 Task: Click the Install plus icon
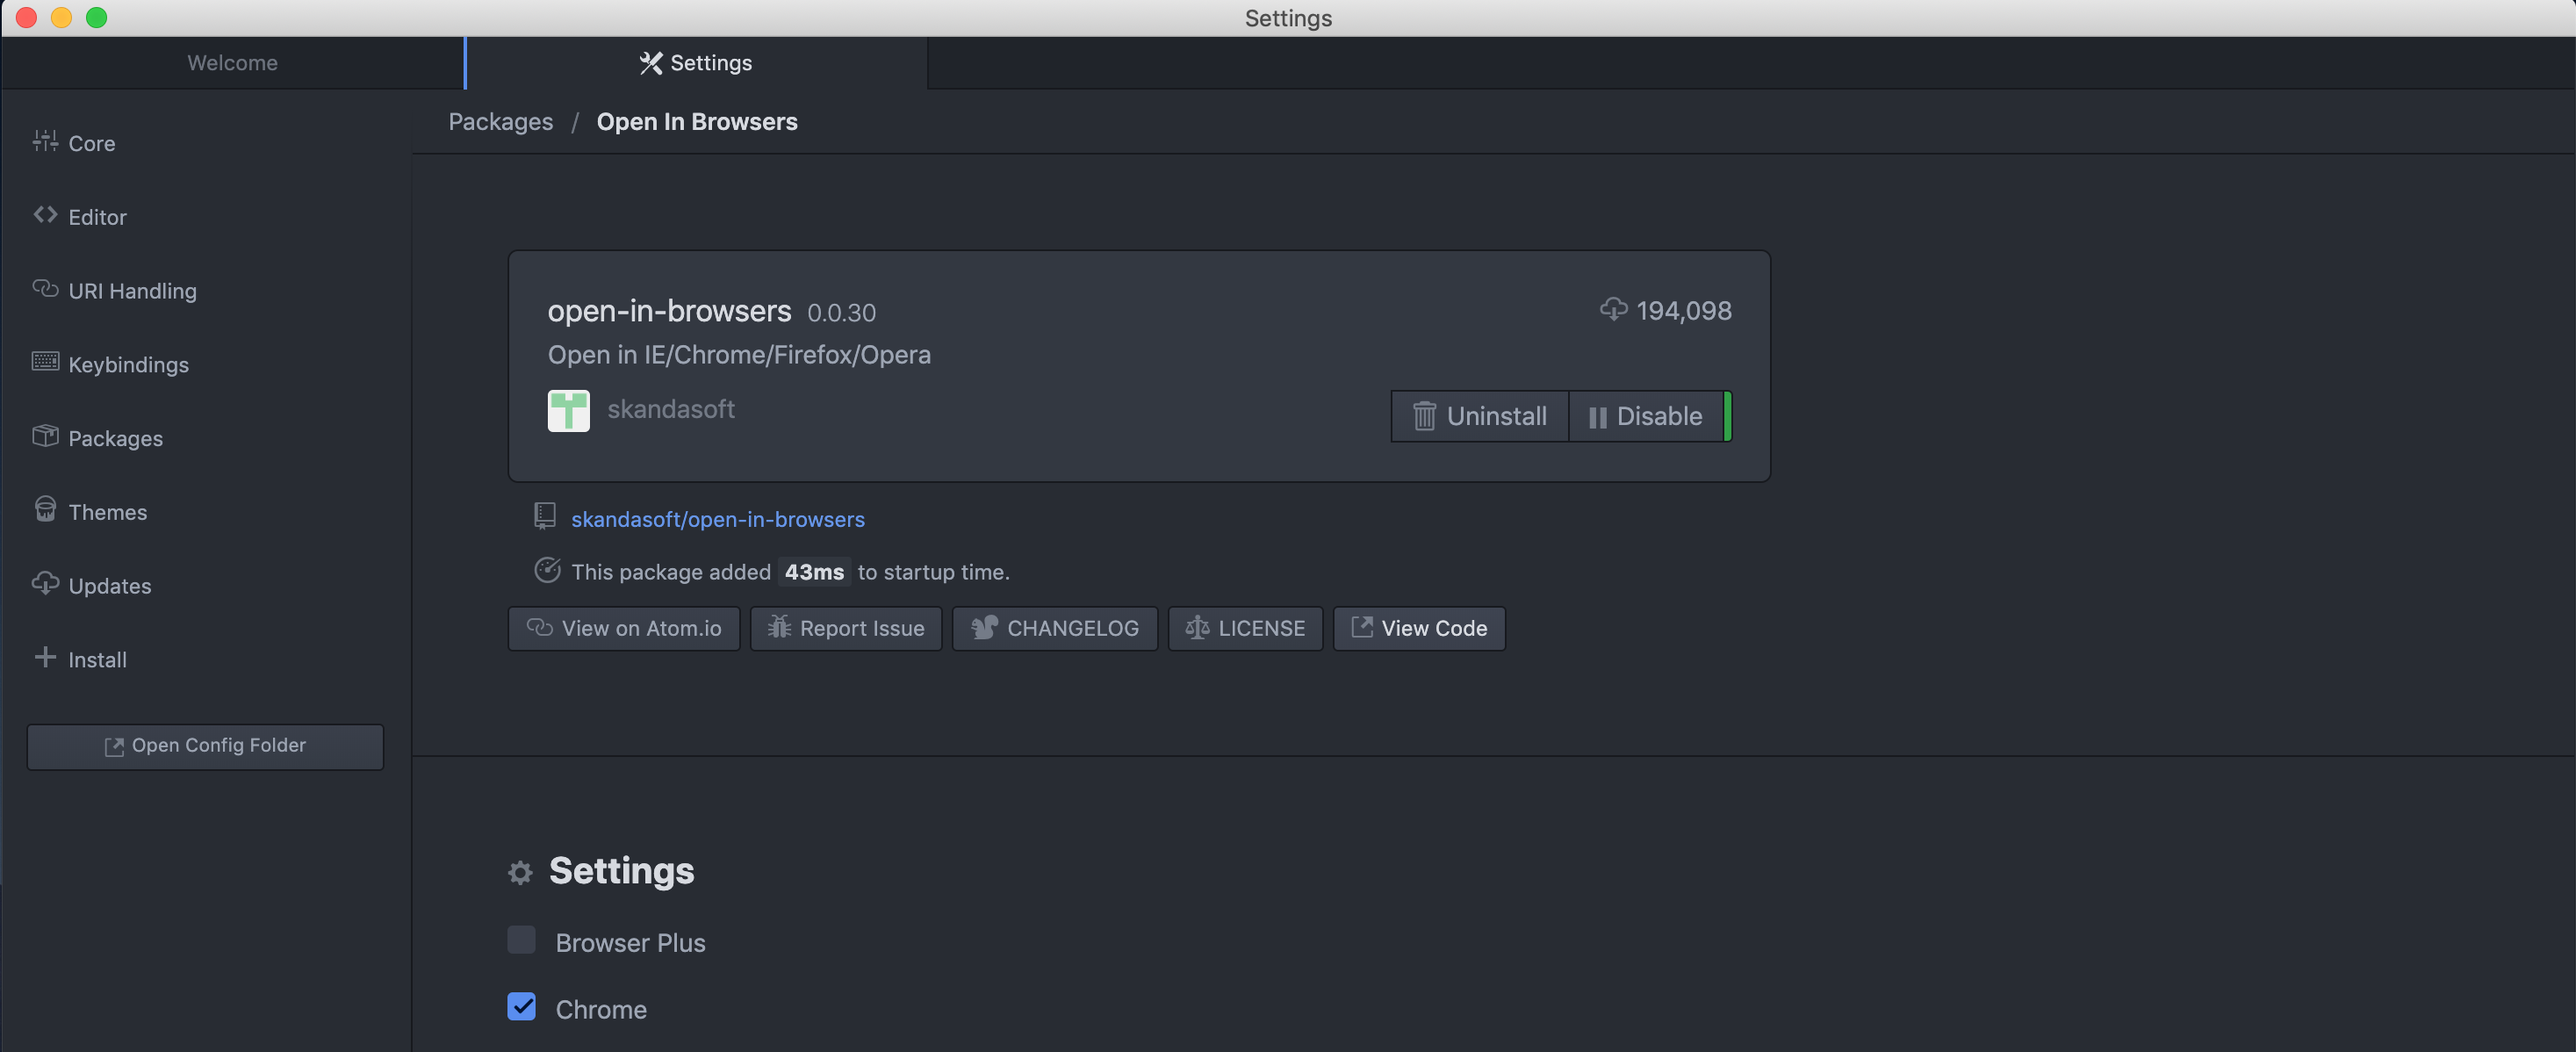coord(44,658)
